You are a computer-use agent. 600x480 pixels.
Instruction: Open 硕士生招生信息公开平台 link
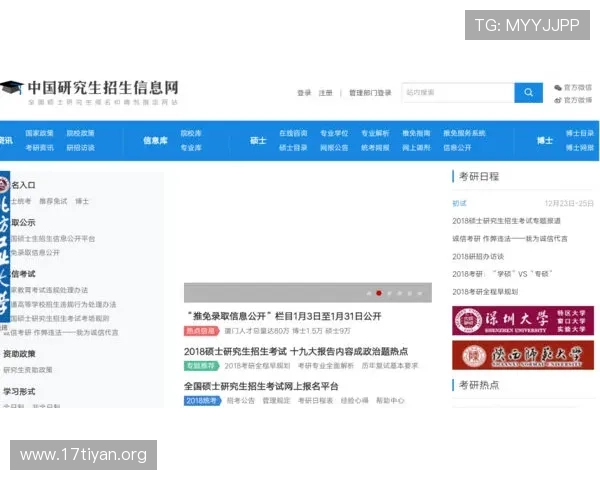[53, 239]
